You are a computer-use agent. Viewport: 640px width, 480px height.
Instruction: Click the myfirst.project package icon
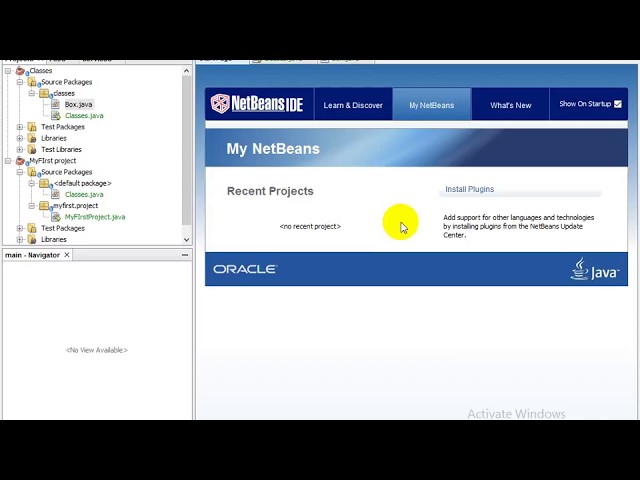(x=44, y=206)
